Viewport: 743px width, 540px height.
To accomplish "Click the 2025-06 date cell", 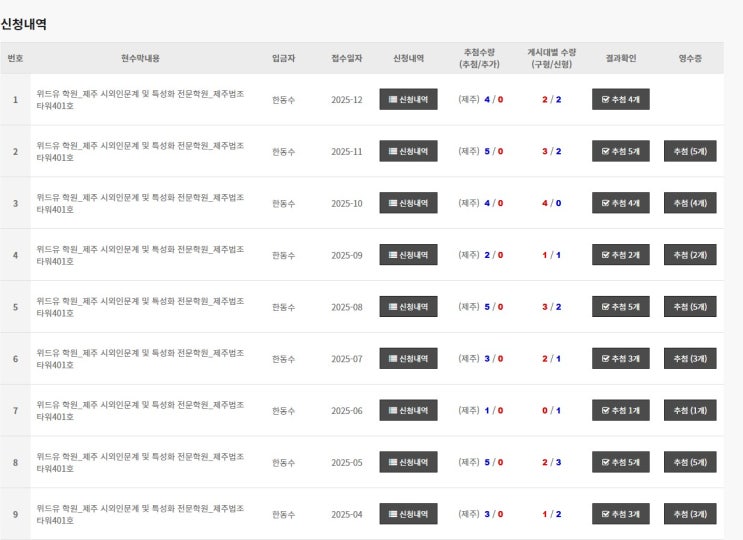I will pyautogui.click(x=347, y=411).
